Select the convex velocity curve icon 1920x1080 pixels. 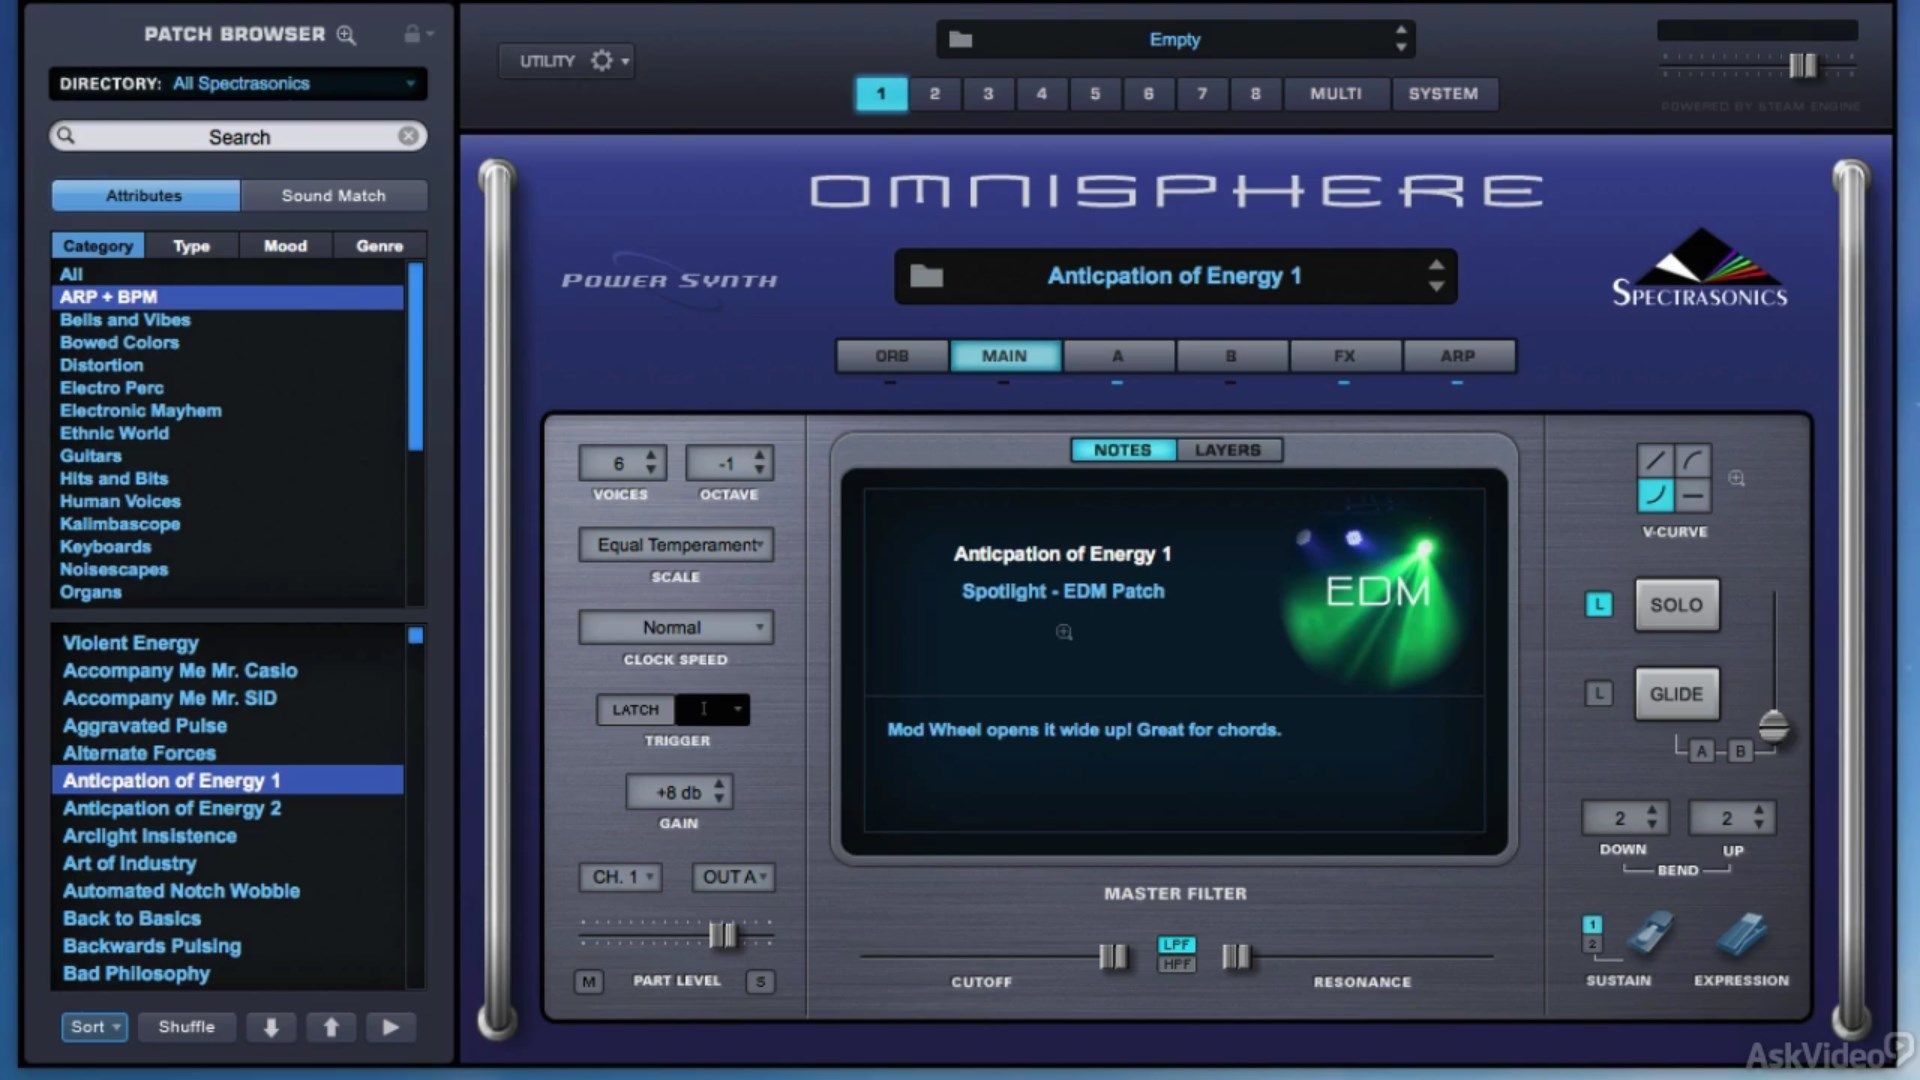coord(1693,461)
